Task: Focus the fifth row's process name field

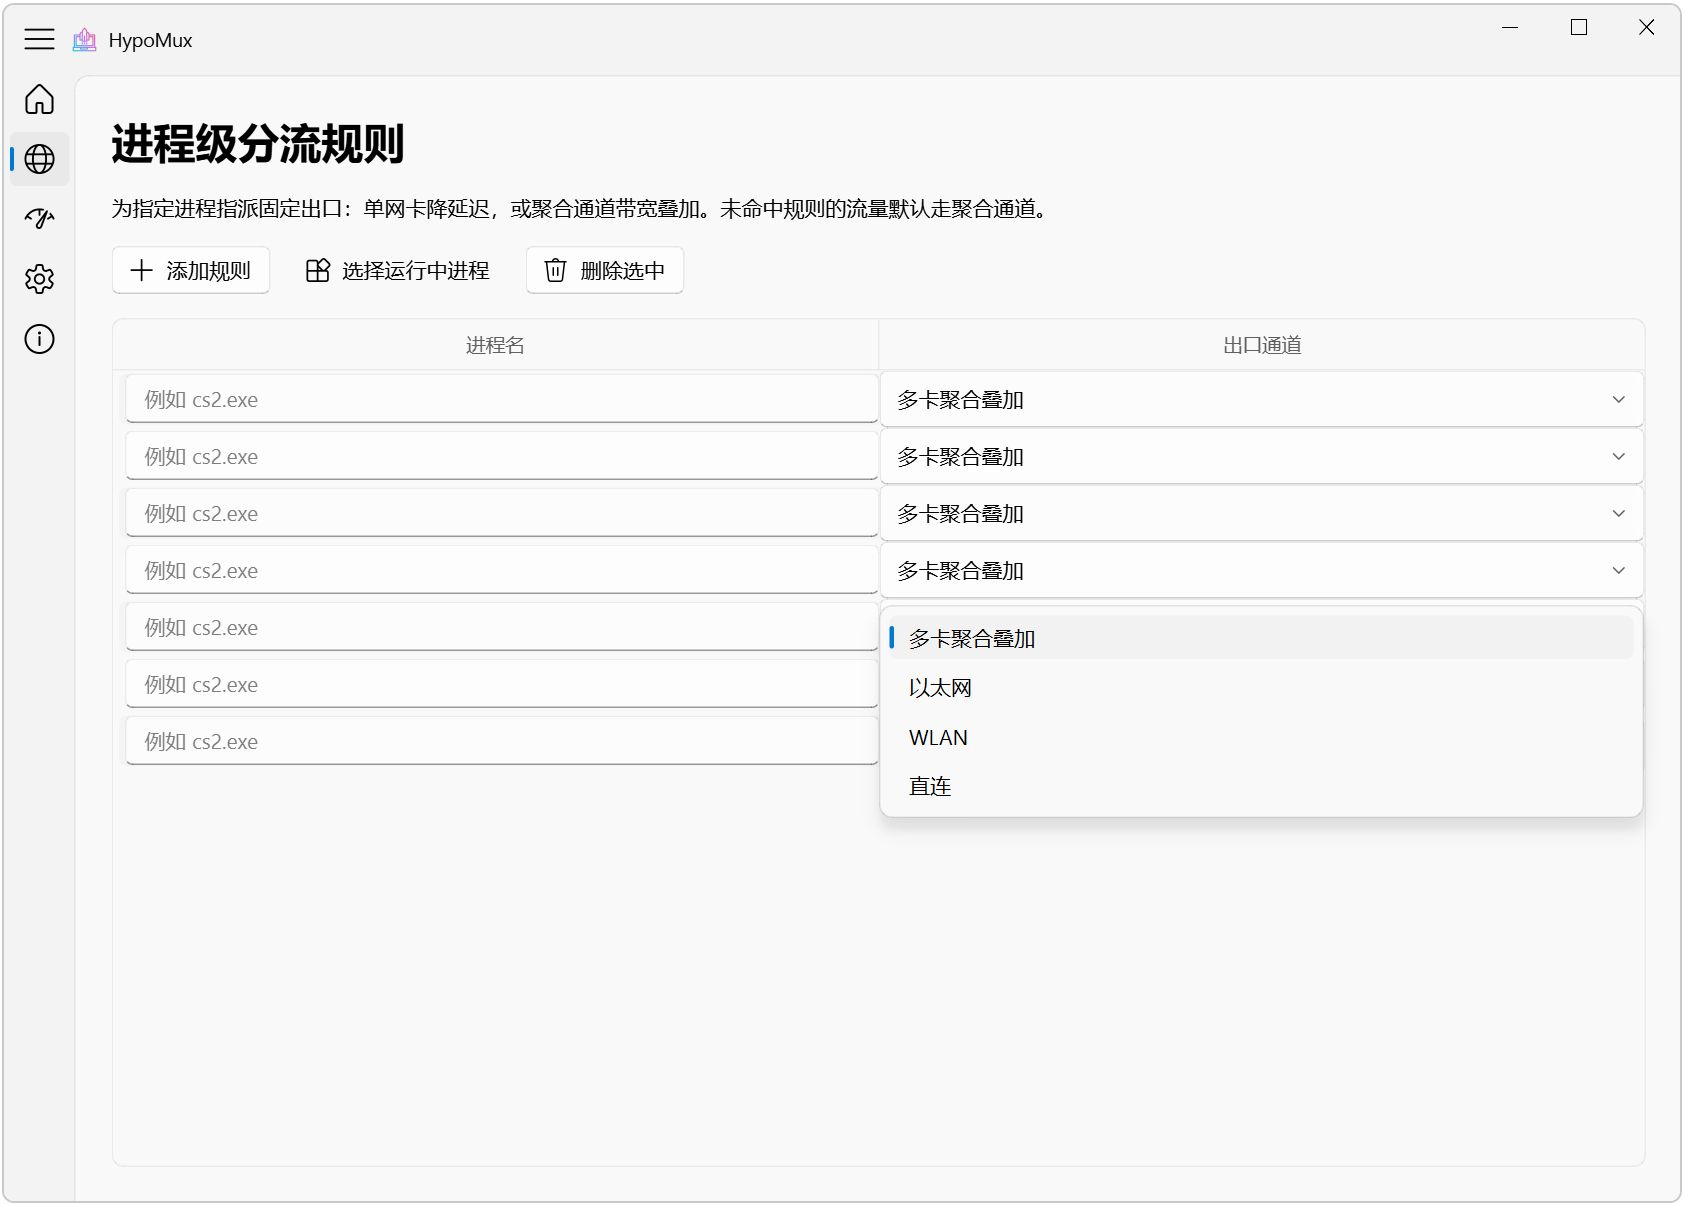Action: point(502,628)
